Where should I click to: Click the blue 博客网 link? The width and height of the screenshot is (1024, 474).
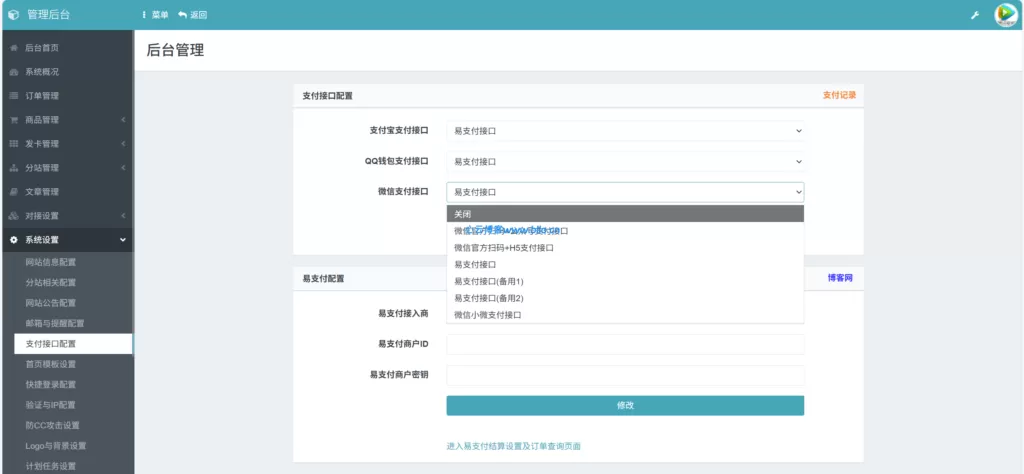click(x=840, y=278)
